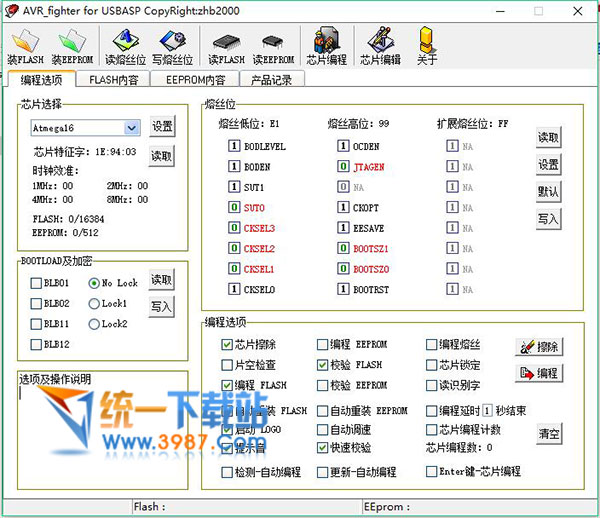
Task: Click the 擦除 erase button with eraser icon
Action: [x=539, y=347]
